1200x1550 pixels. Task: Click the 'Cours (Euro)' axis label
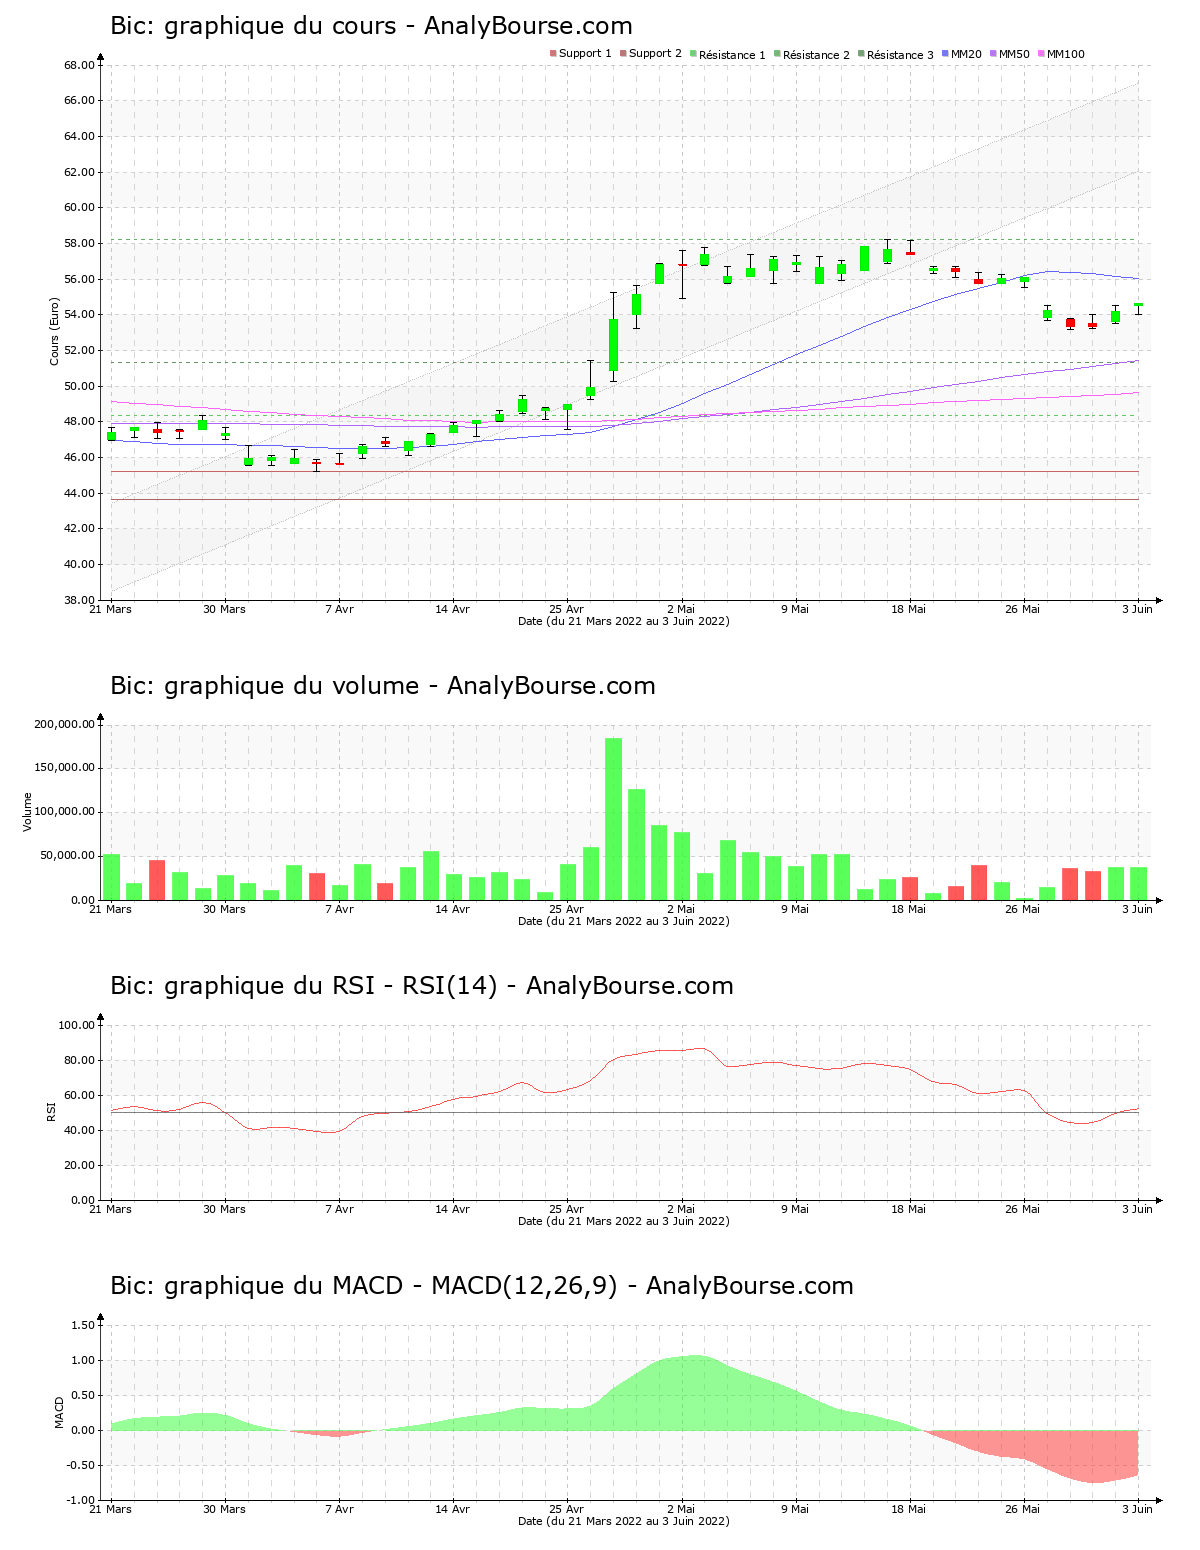(55, 331)
